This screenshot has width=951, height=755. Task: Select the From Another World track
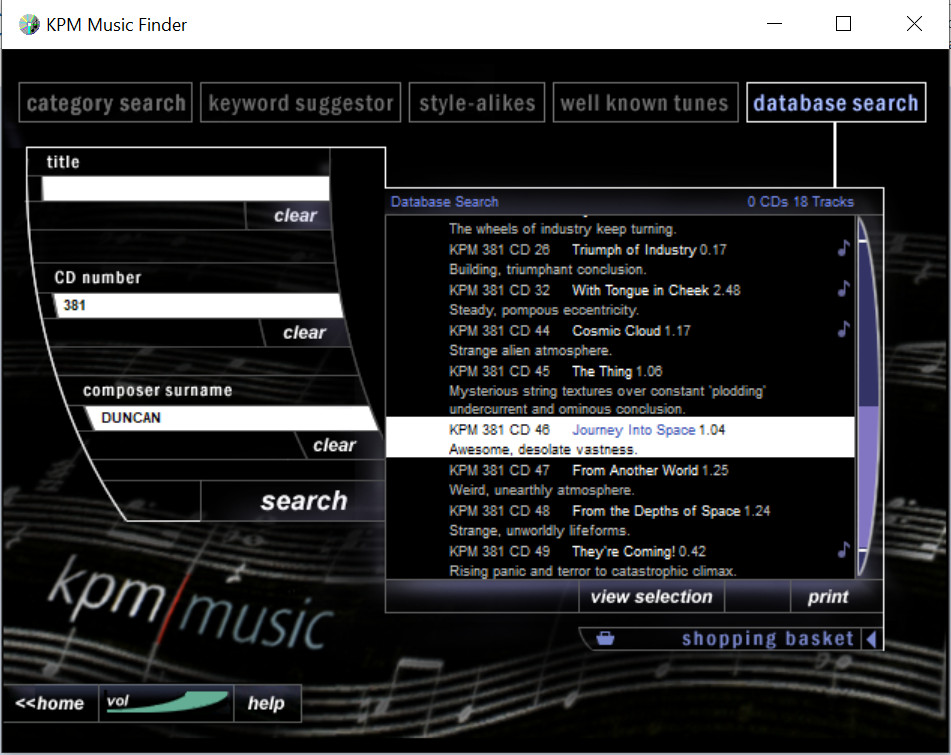[634, 471]
